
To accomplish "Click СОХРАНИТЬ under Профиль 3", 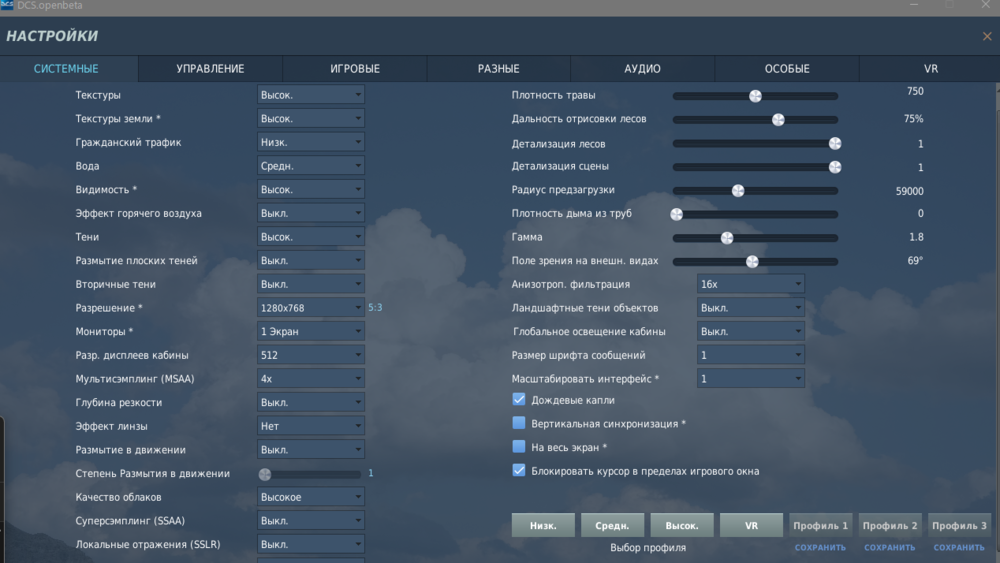I will [959, 548].
